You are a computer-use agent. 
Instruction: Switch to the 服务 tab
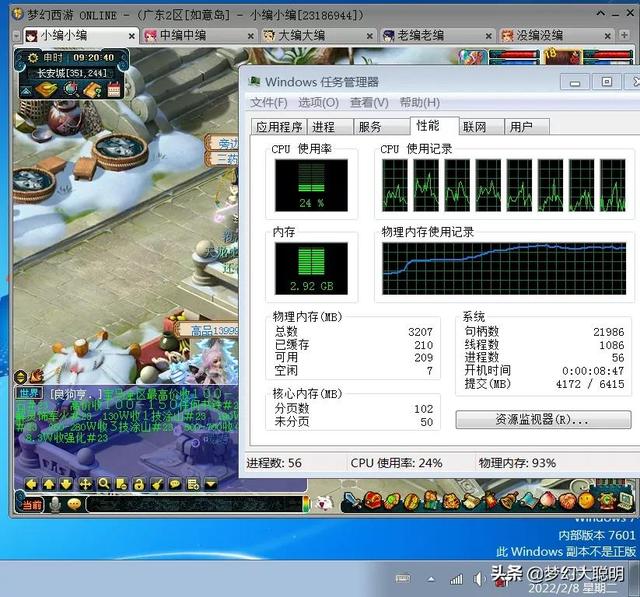[381, 127]
